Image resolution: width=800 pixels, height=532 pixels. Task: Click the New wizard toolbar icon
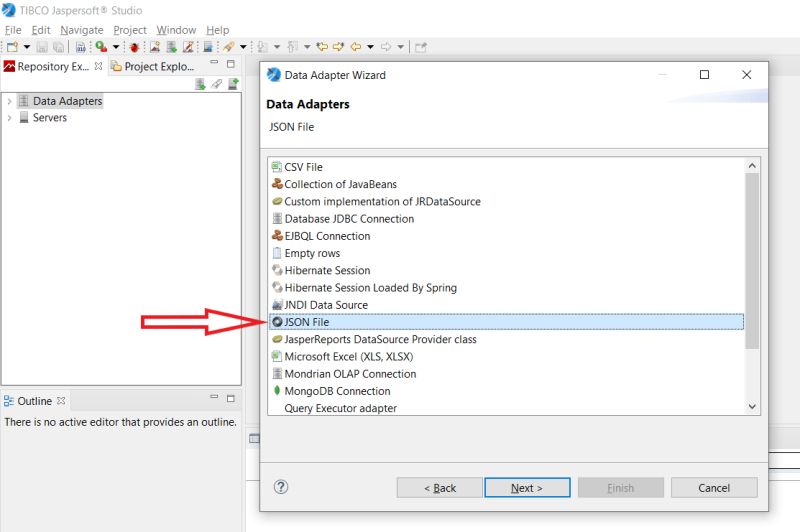tap(12, 47)
